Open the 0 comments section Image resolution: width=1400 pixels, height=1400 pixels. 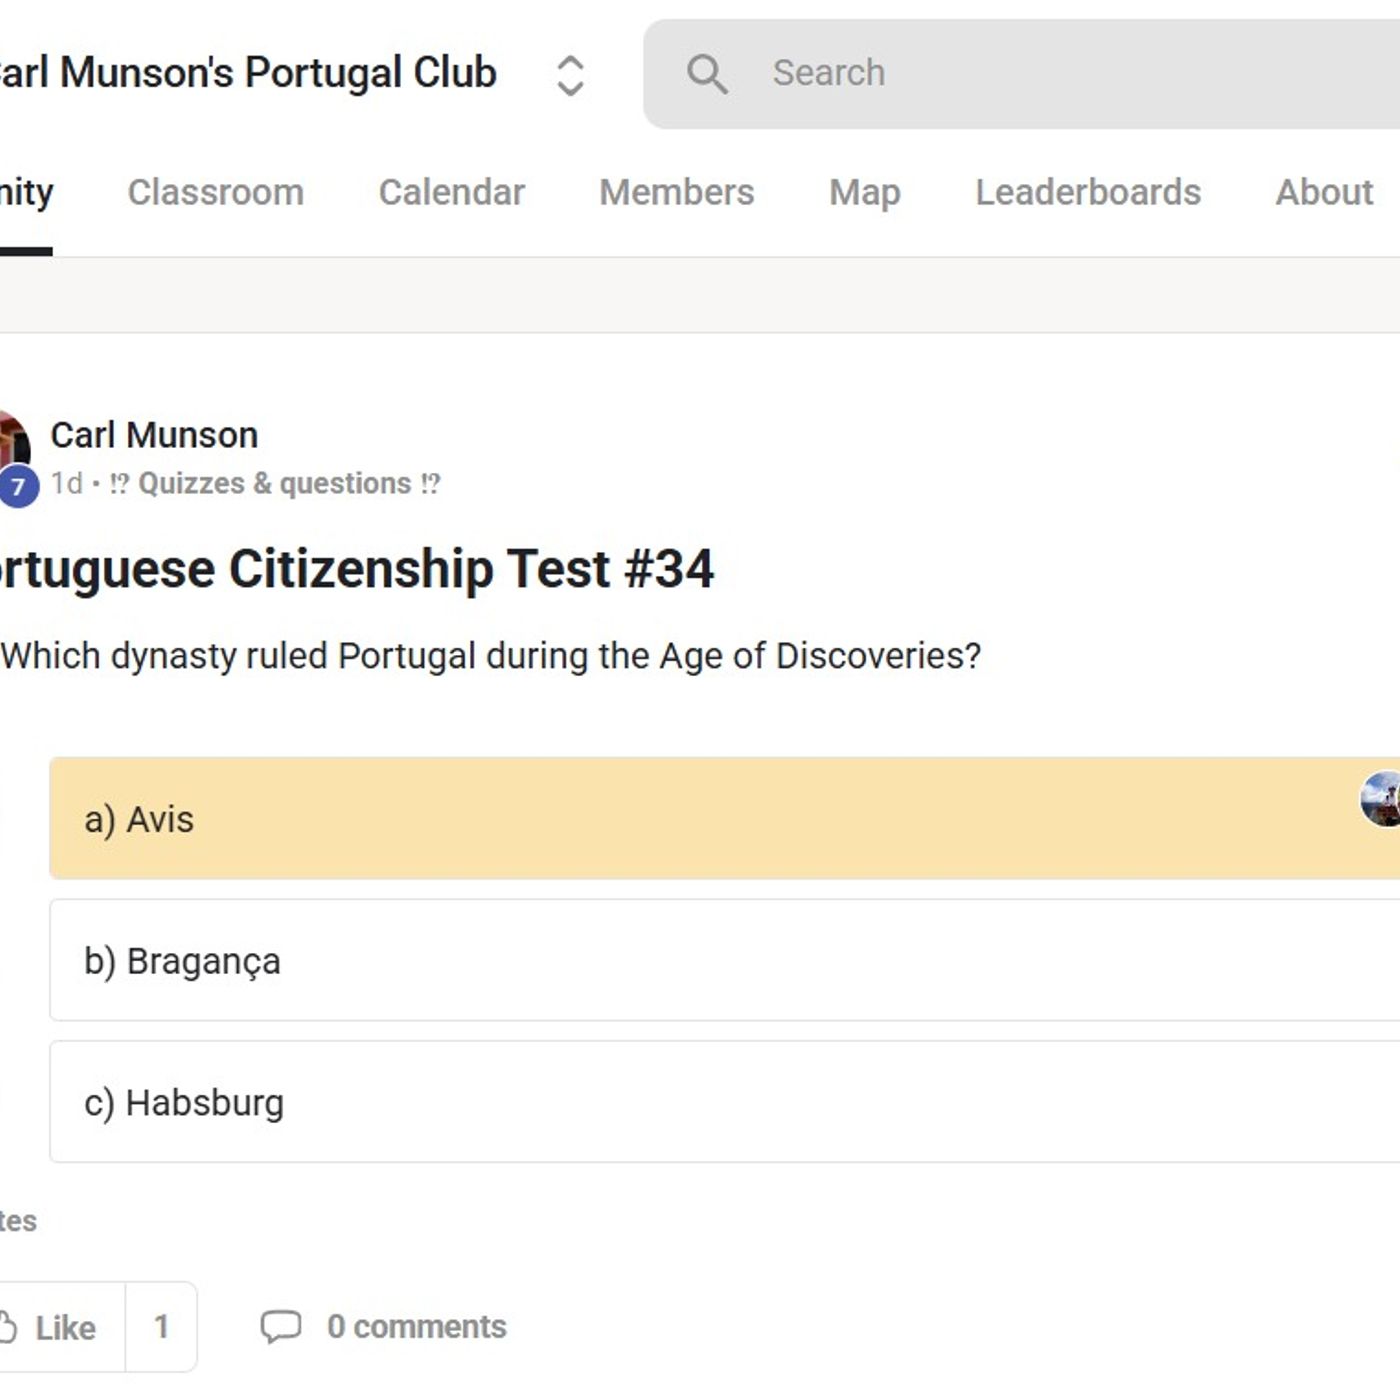(x=416, y=1327)
